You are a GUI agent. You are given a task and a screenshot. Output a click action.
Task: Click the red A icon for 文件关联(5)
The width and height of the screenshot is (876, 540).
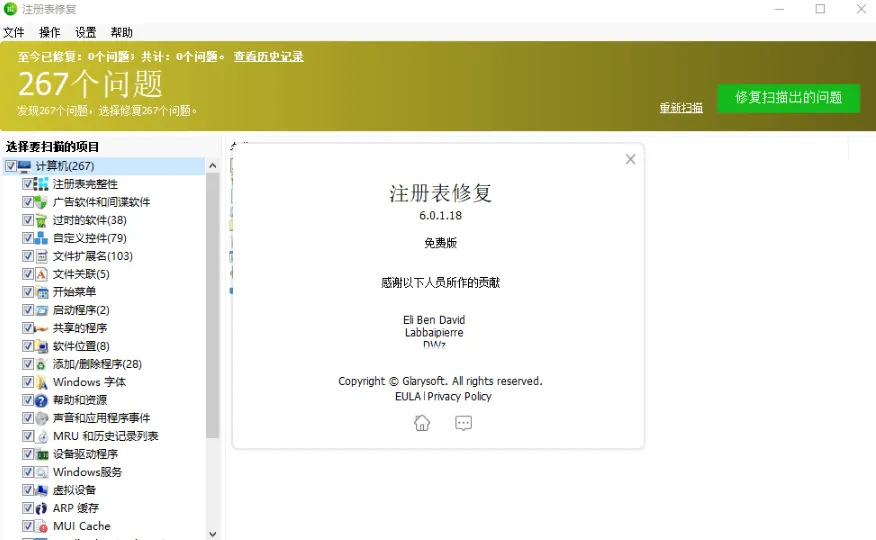(x=41, y=274)
